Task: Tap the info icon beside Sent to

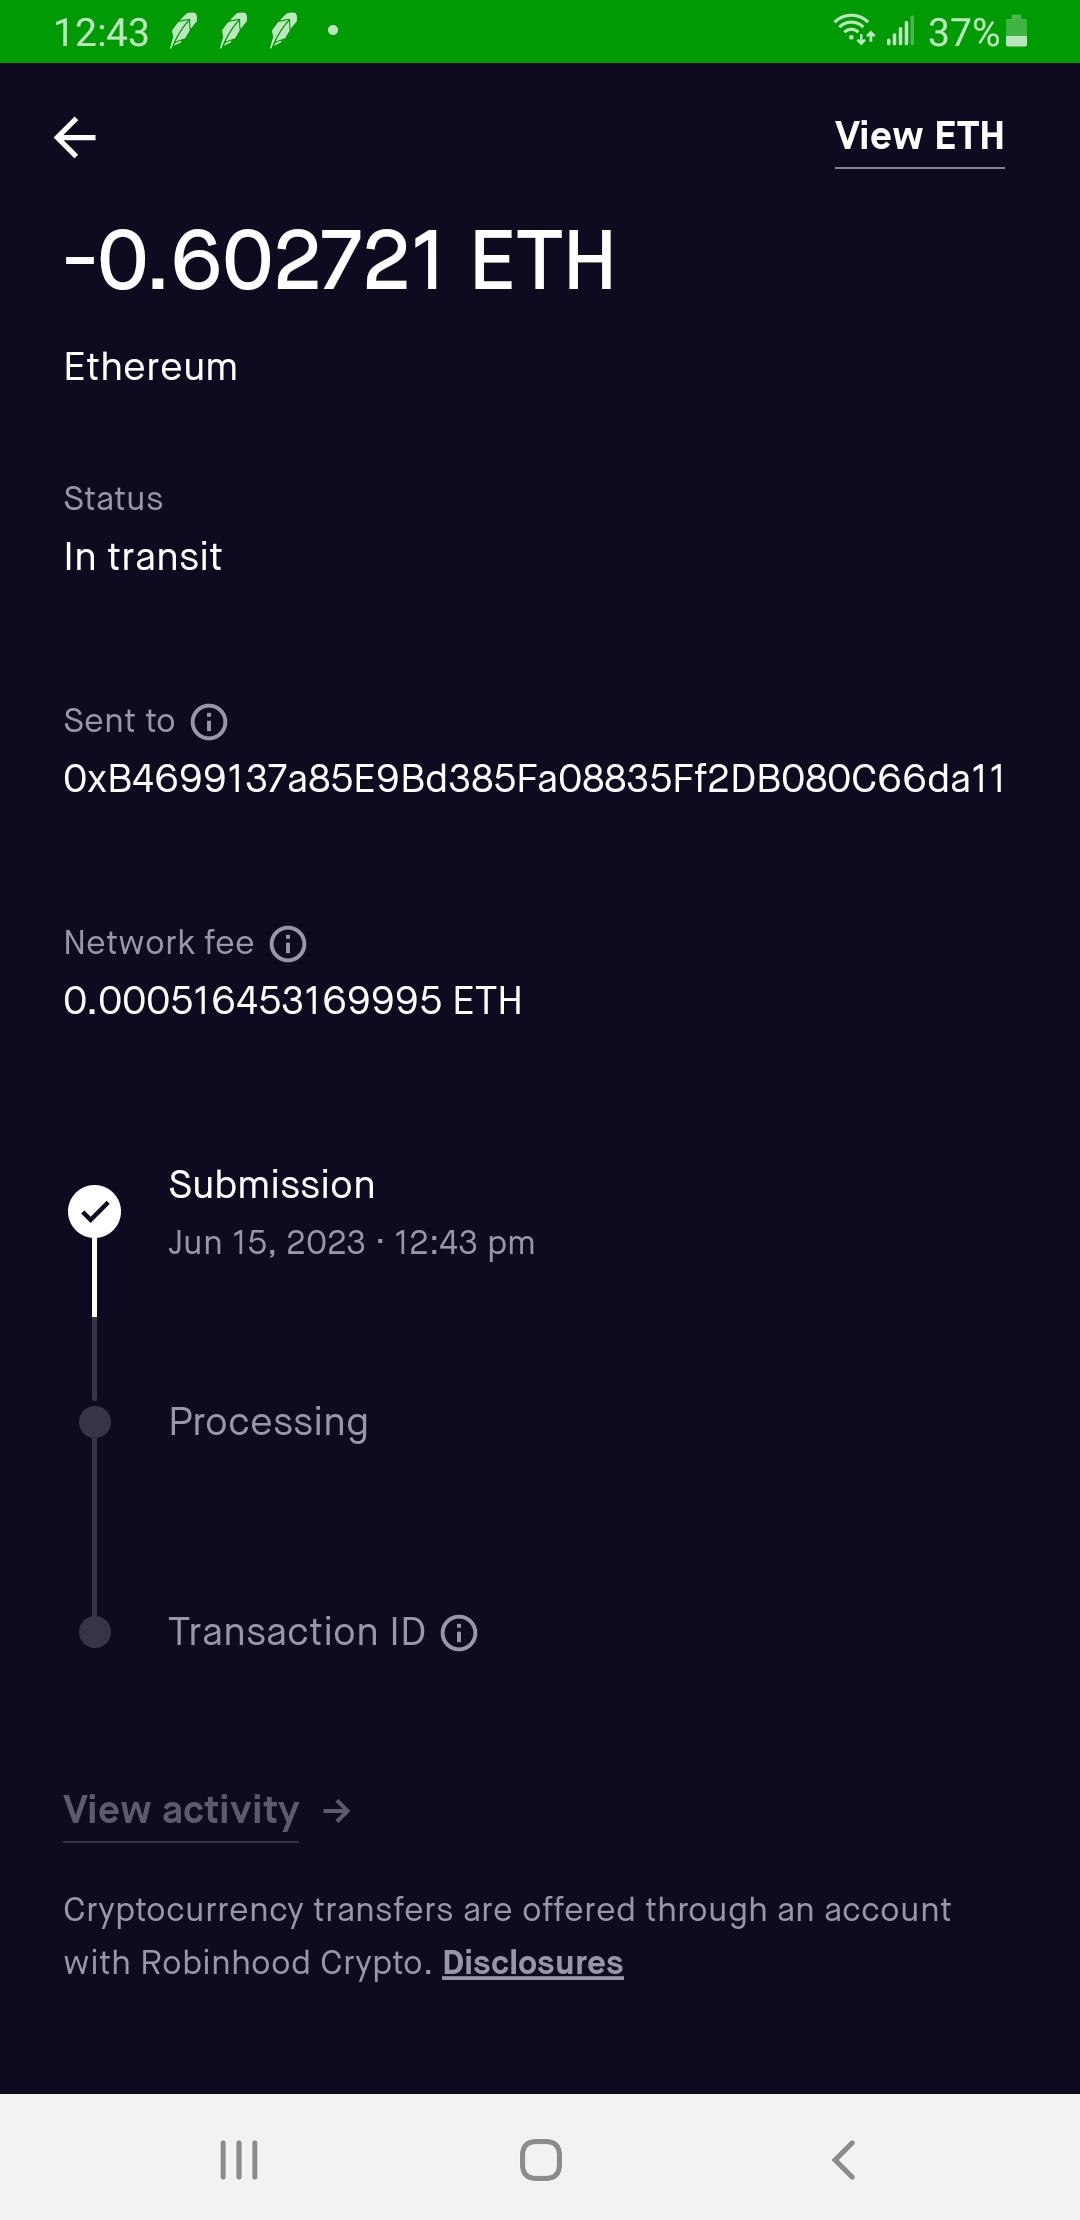Action: 209,722
